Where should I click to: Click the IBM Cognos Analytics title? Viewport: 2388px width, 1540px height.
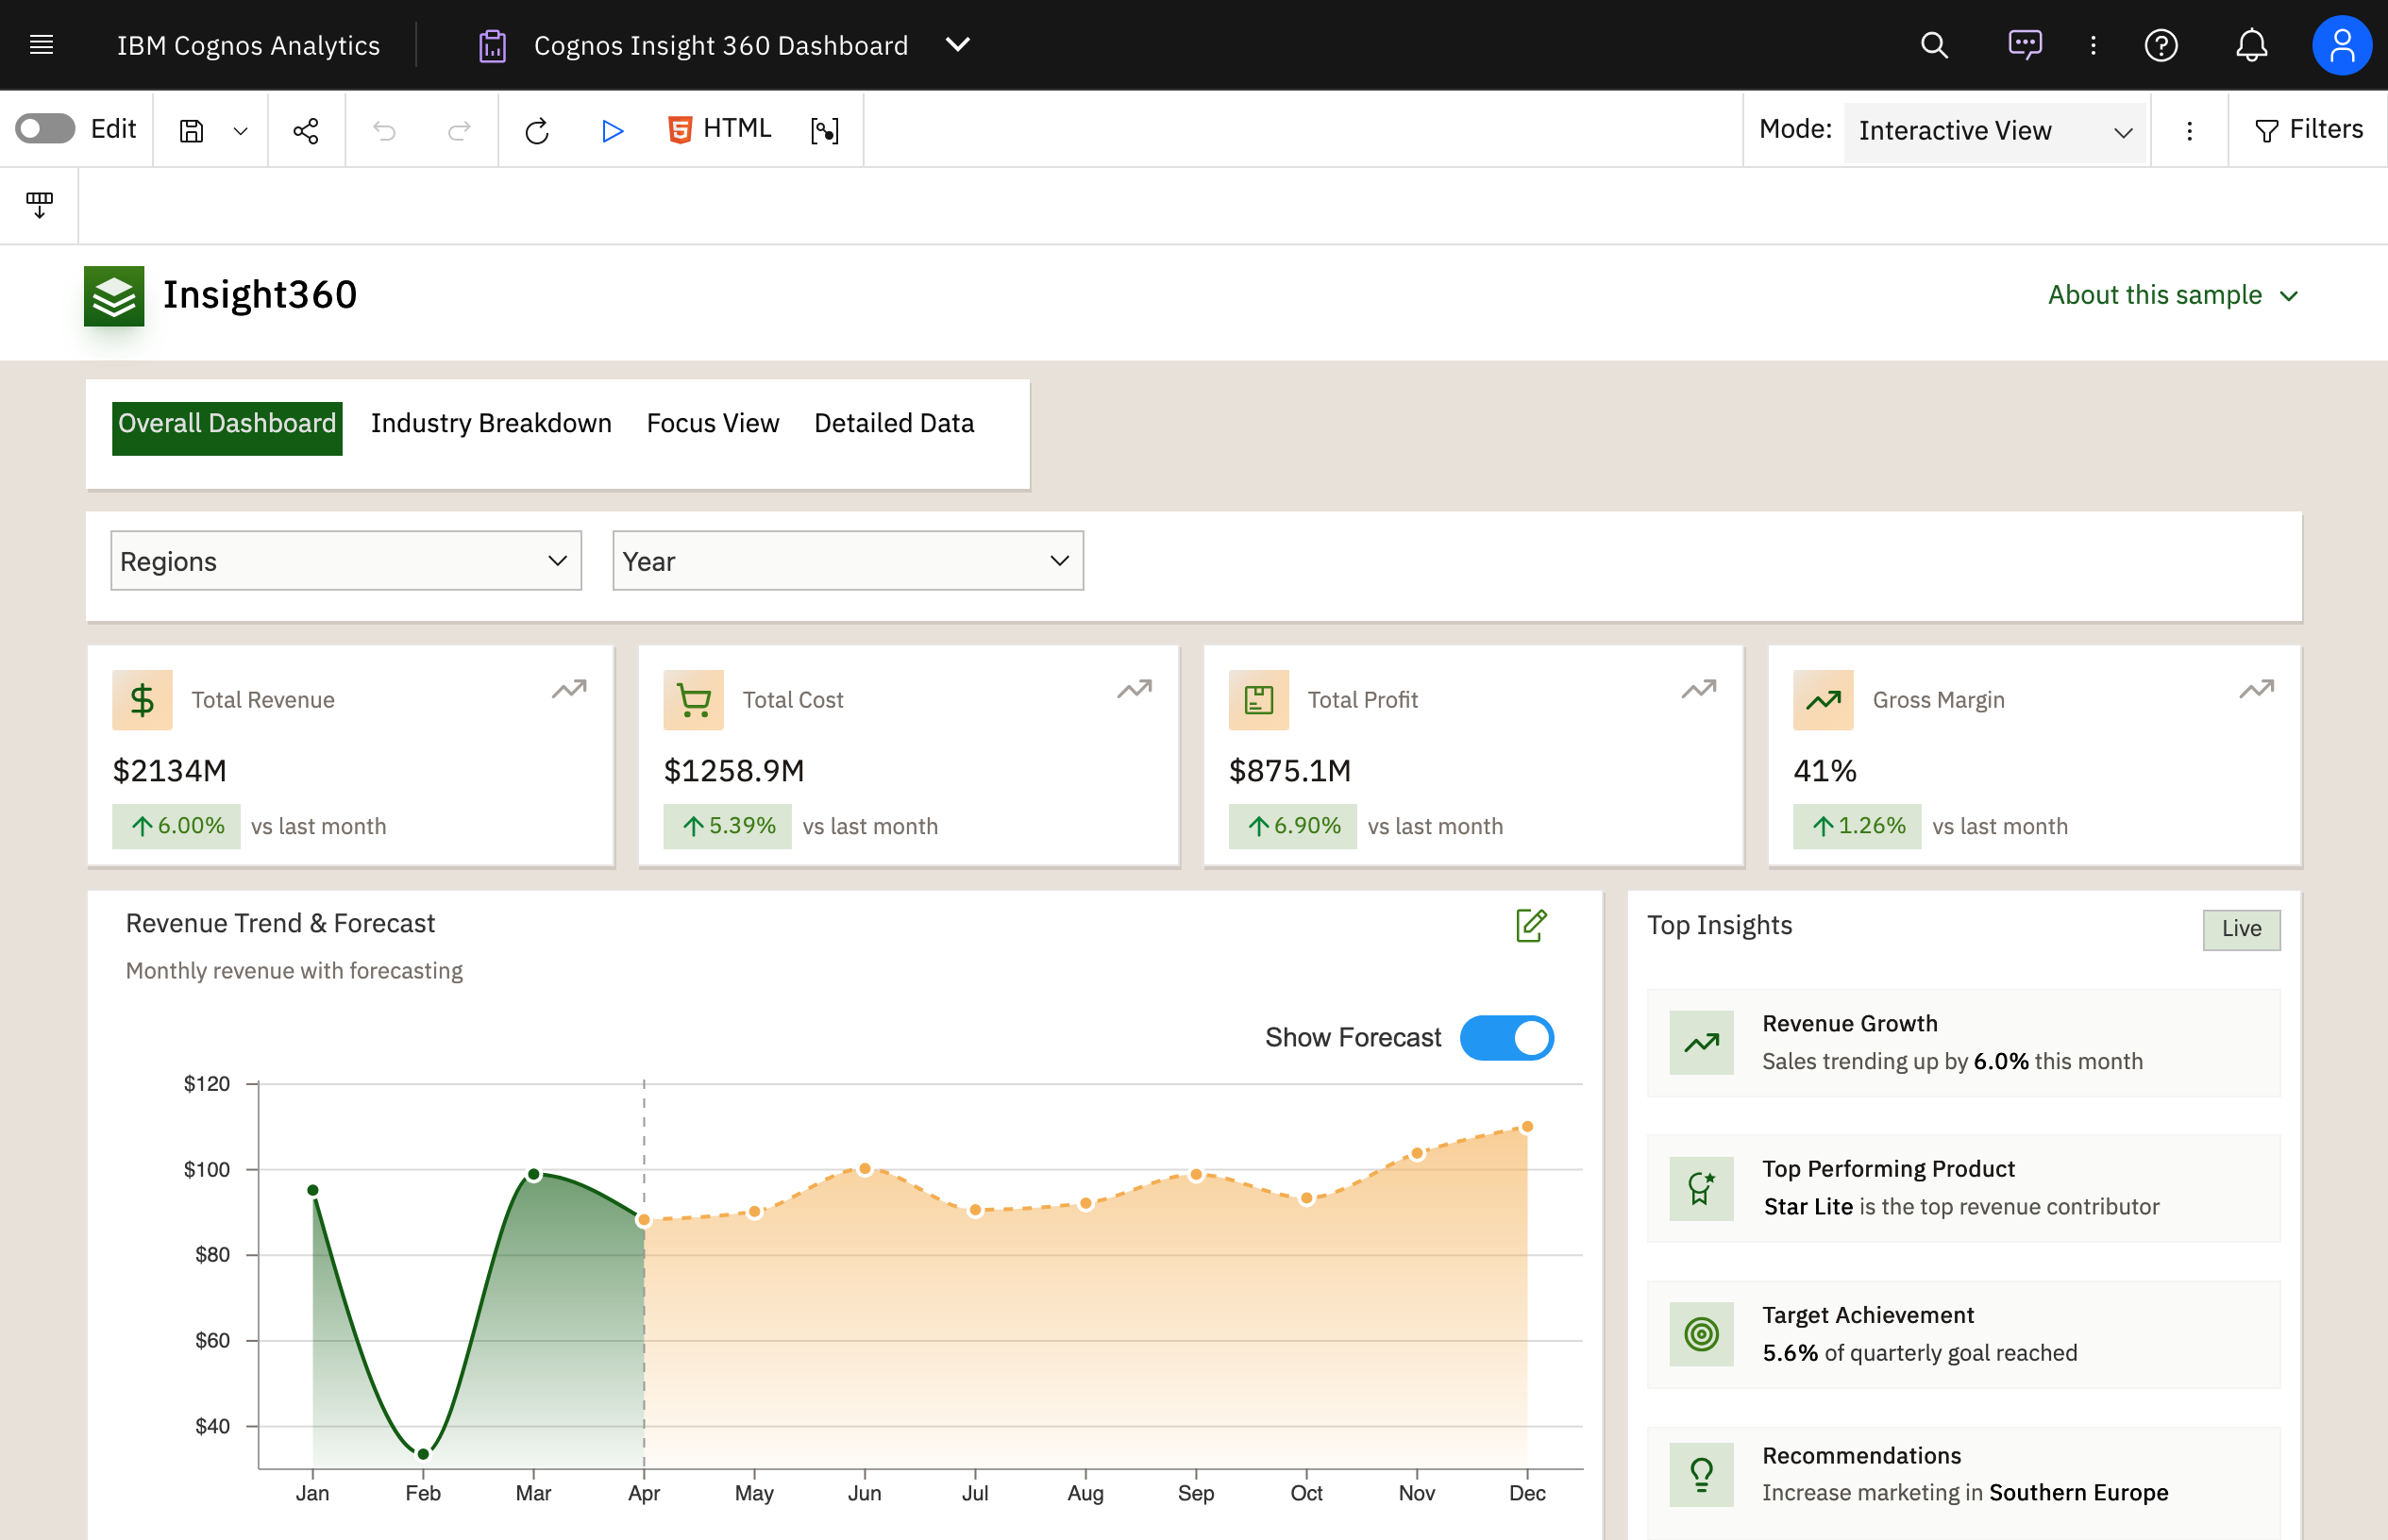click(x=248, y=46)
